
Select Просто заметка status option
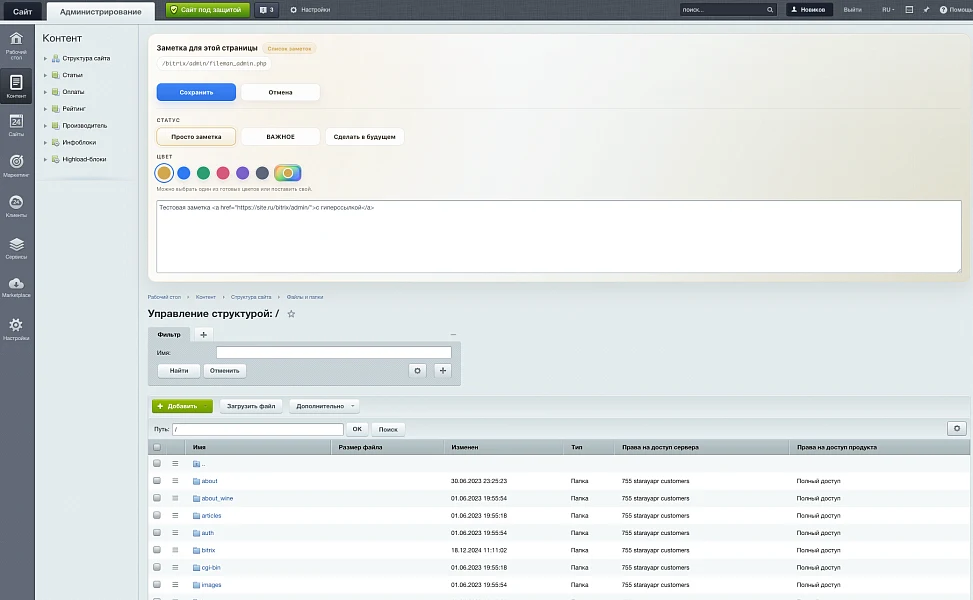(x=196, y=137)
